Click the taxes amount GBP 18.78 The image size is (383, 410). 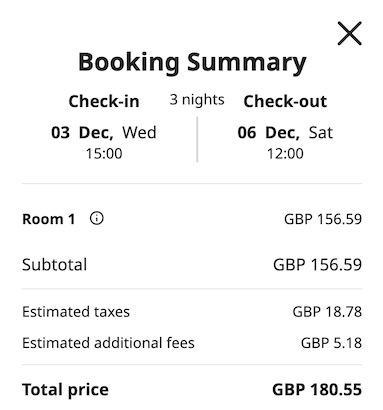(x=327, y=312)
